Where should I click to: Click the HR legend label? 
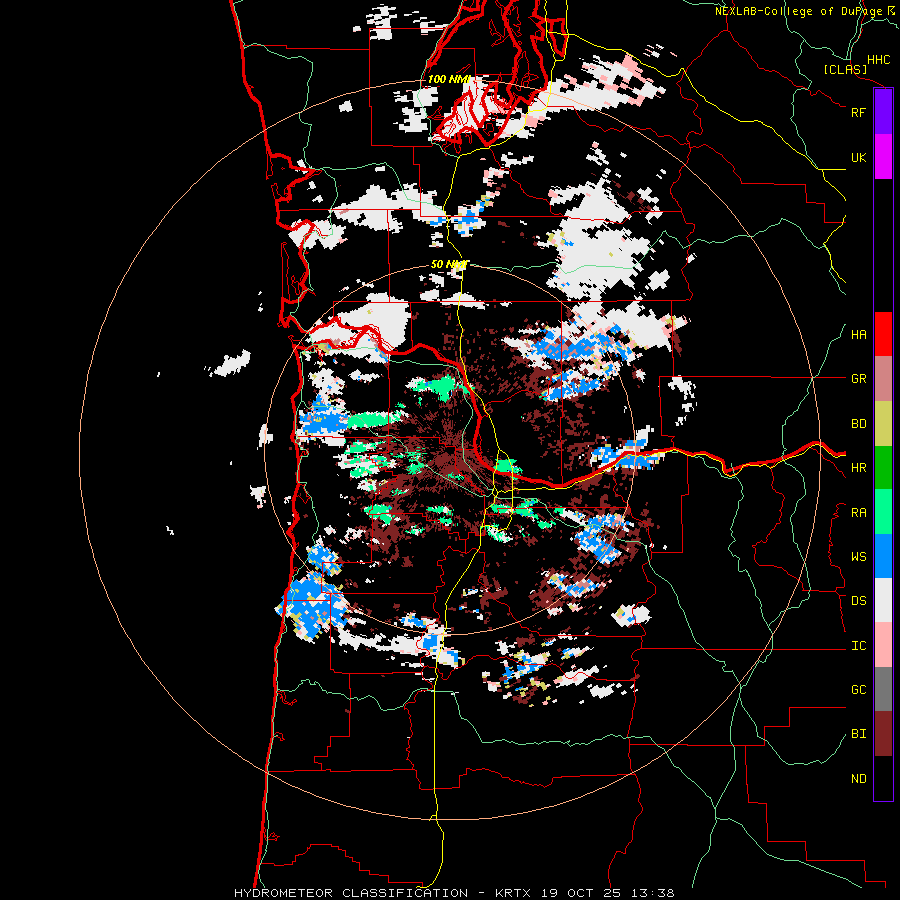click(858, 468)
